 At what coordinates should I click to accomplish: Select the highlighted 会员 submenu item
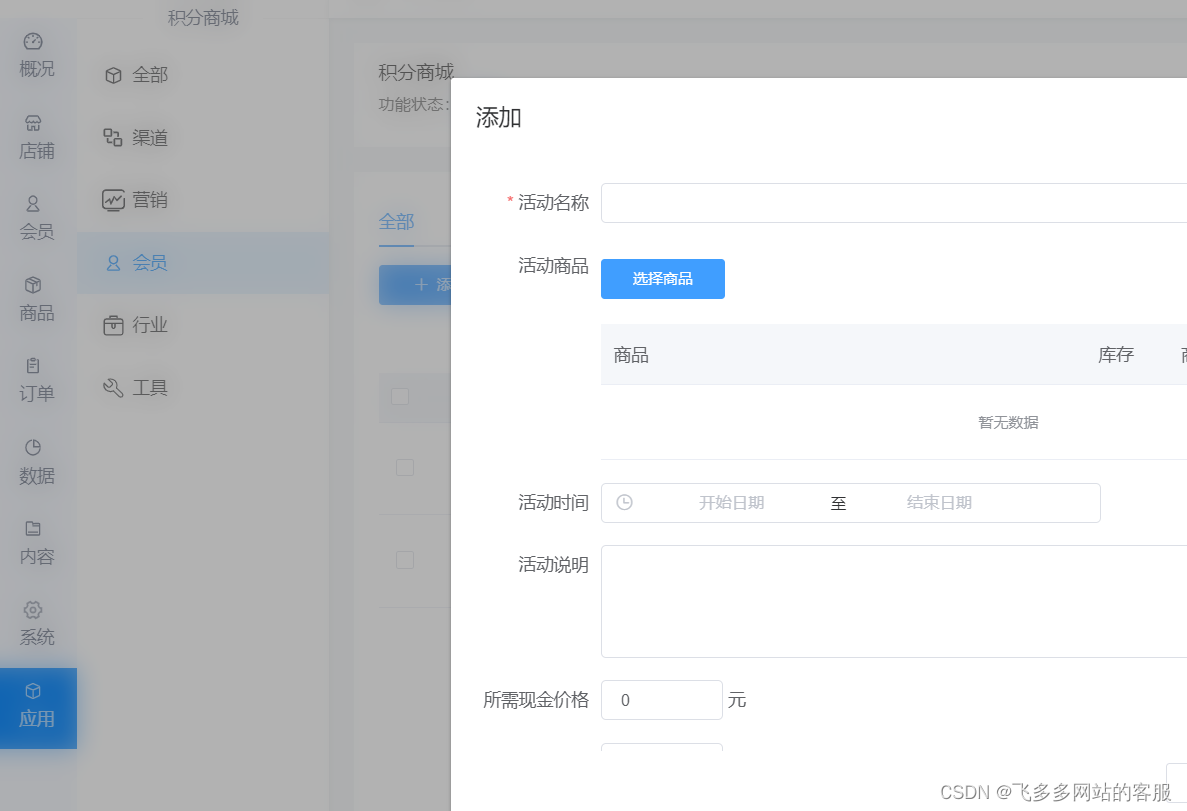click(x=203, y=263)
